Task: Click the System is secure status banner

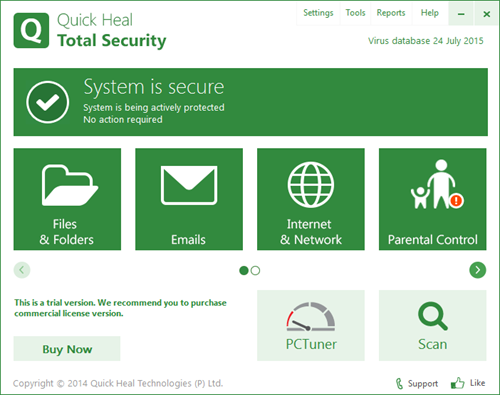Action: pos(251,102)
